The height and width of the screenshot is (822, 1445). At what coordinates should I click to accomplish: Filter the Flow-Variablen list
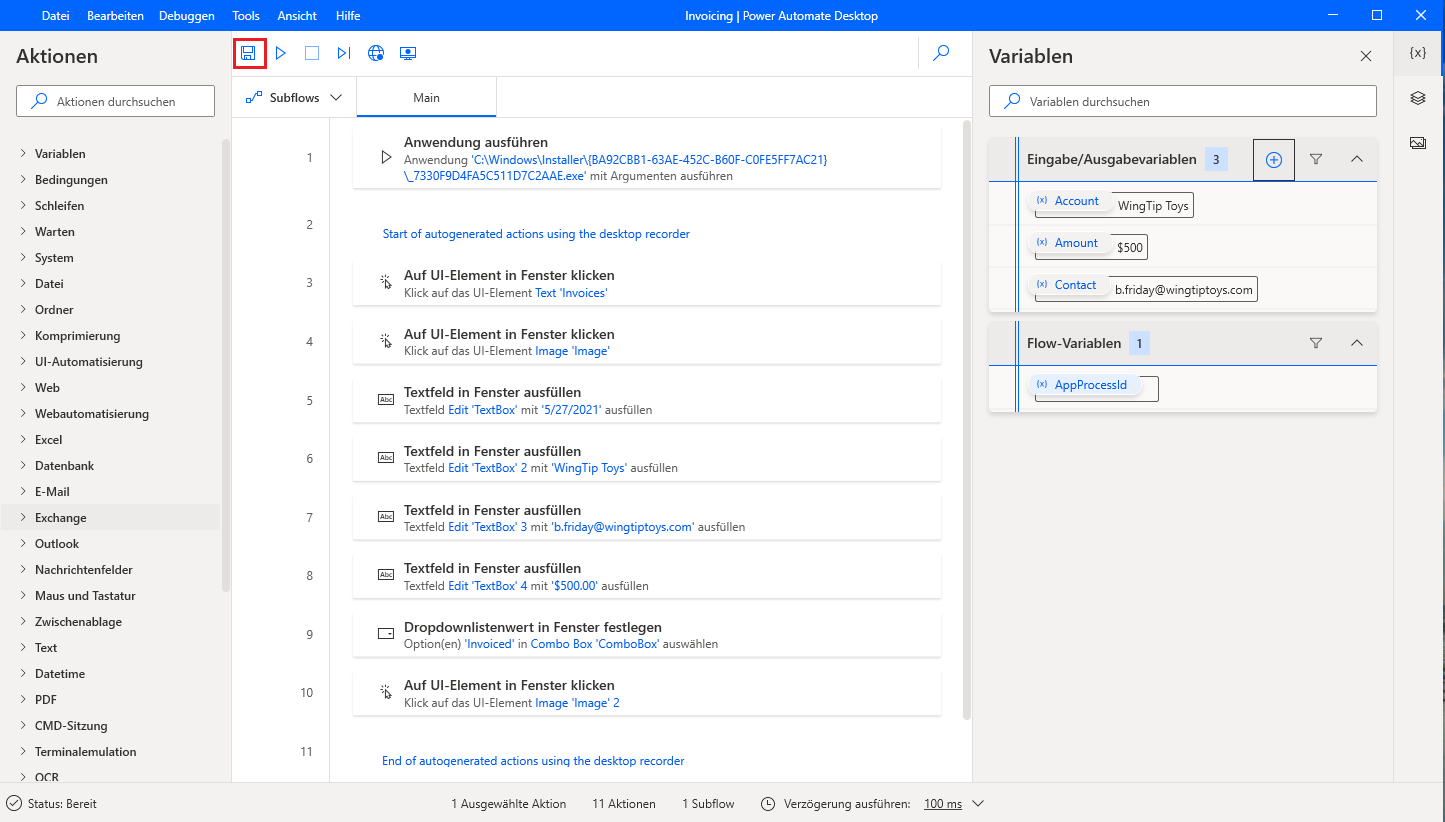point(1316,343)
